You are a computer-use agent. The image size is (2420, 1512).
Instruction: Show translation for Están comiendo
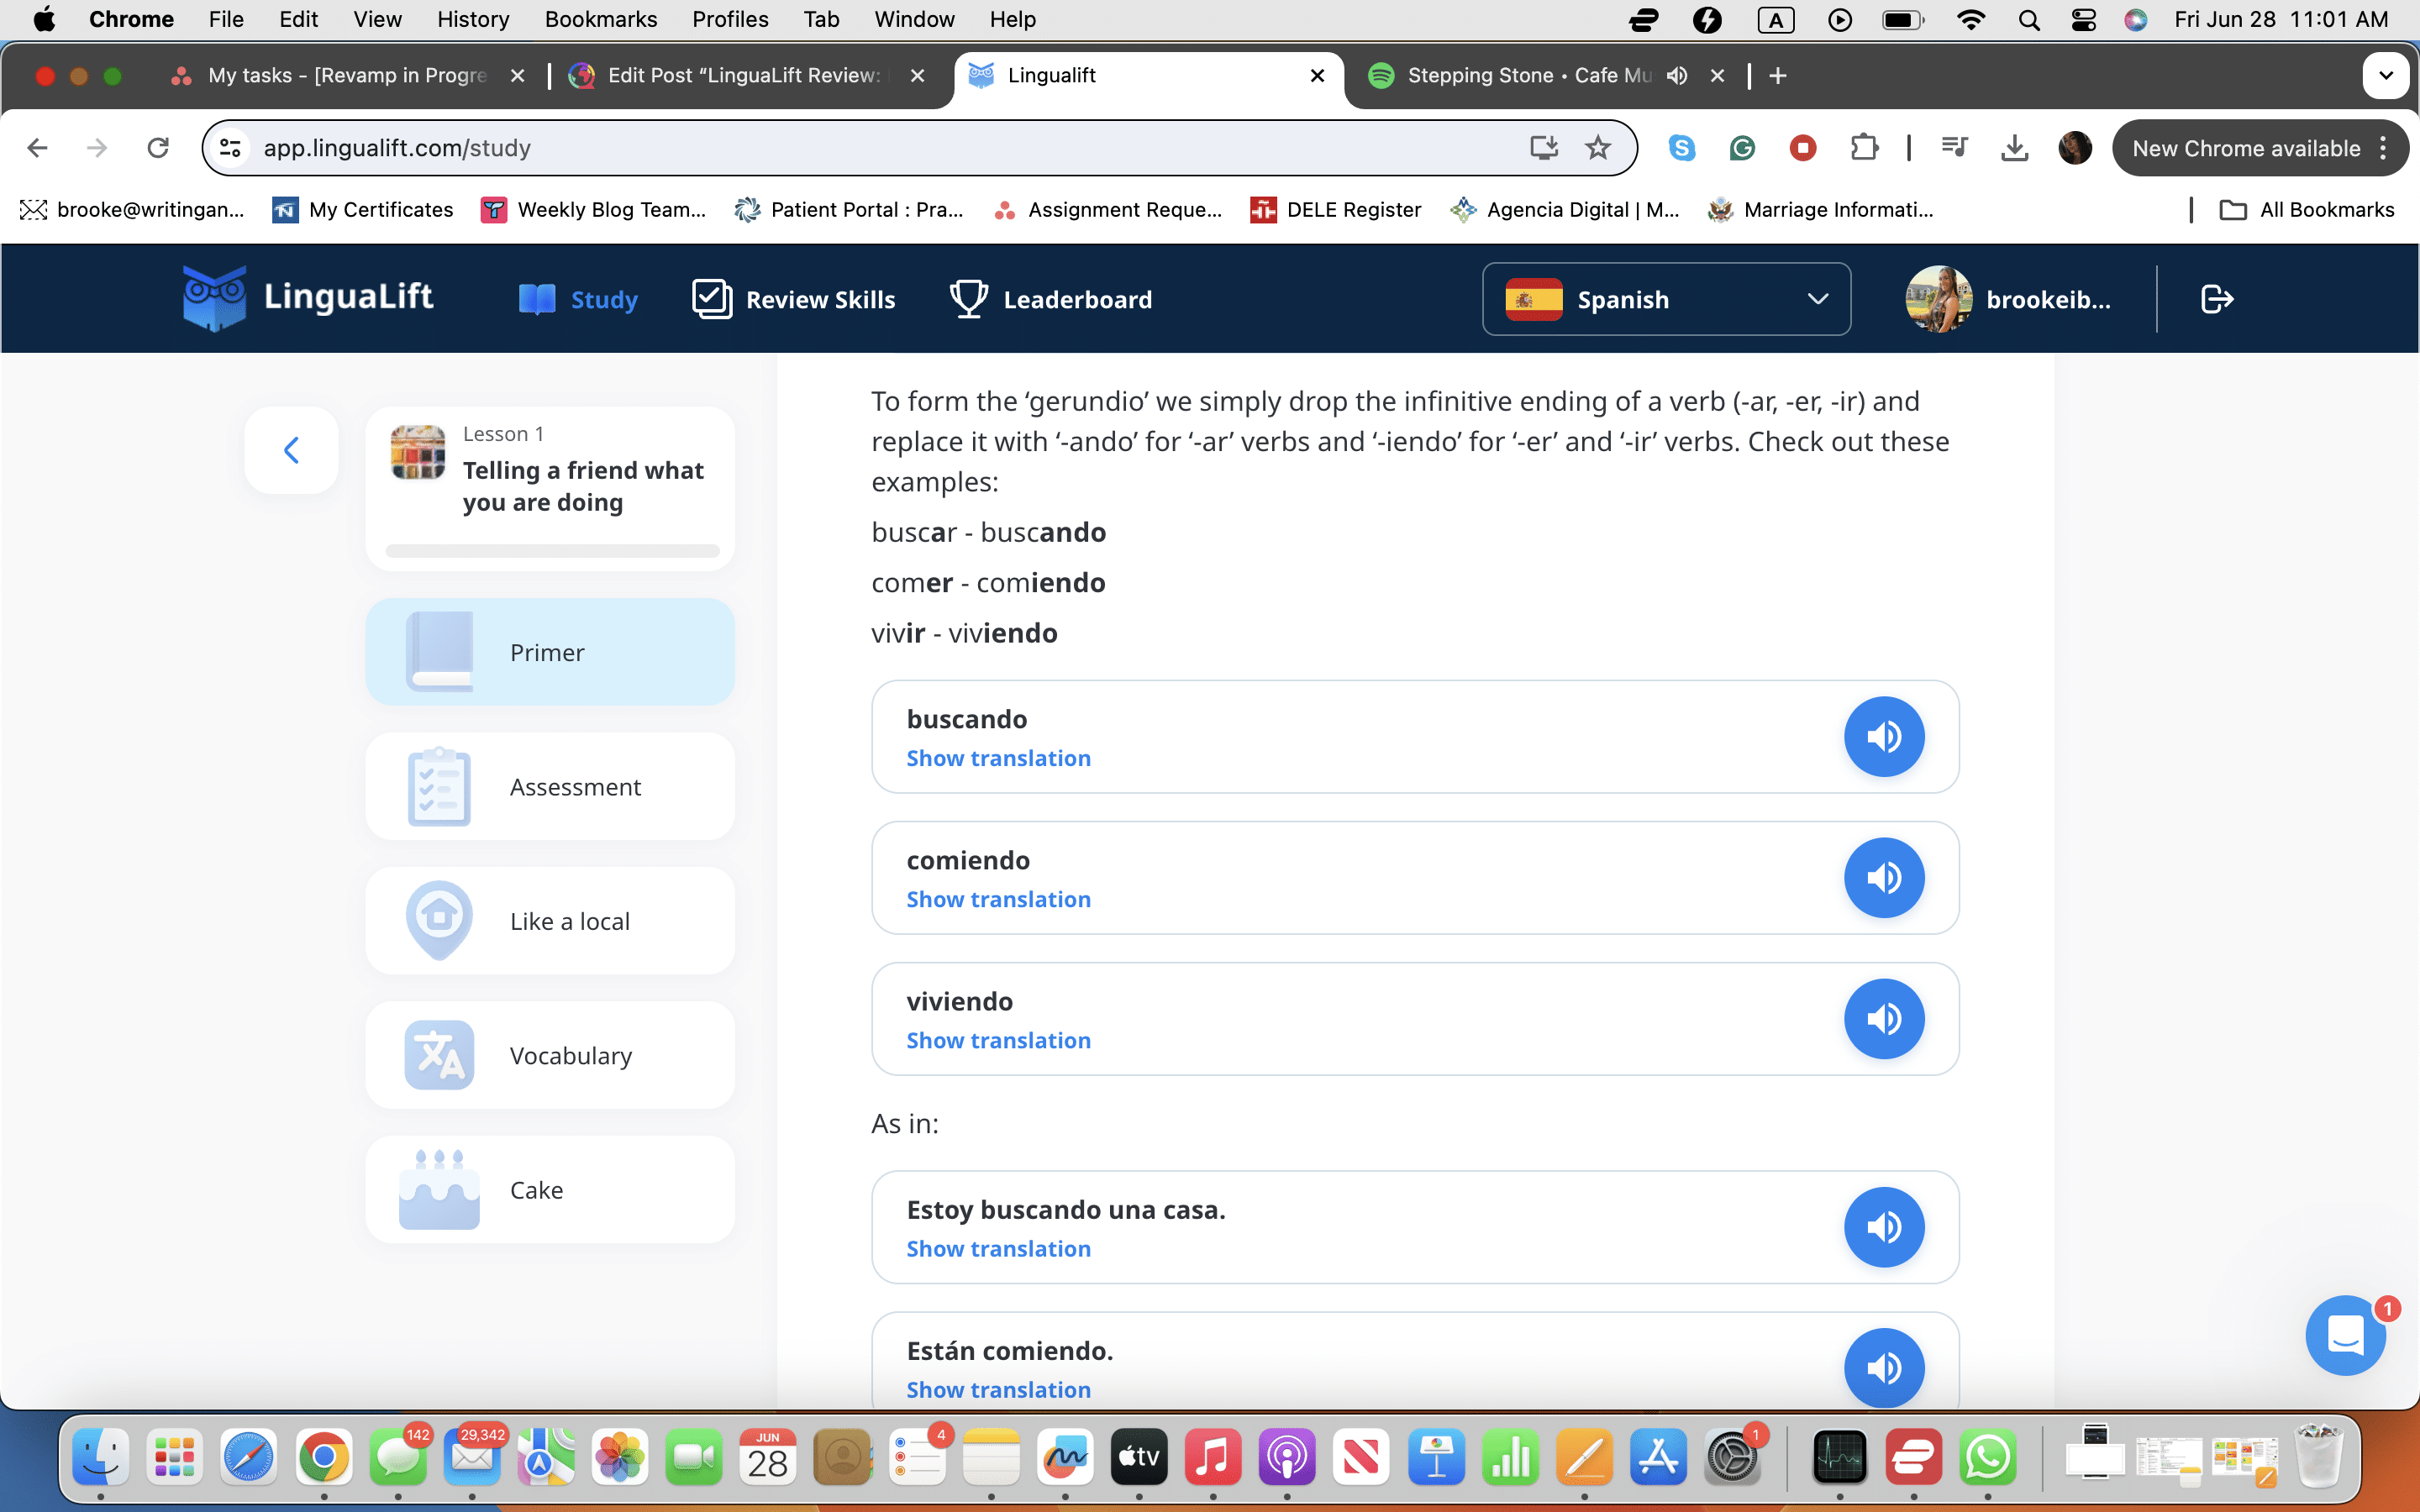(998, 1389)
